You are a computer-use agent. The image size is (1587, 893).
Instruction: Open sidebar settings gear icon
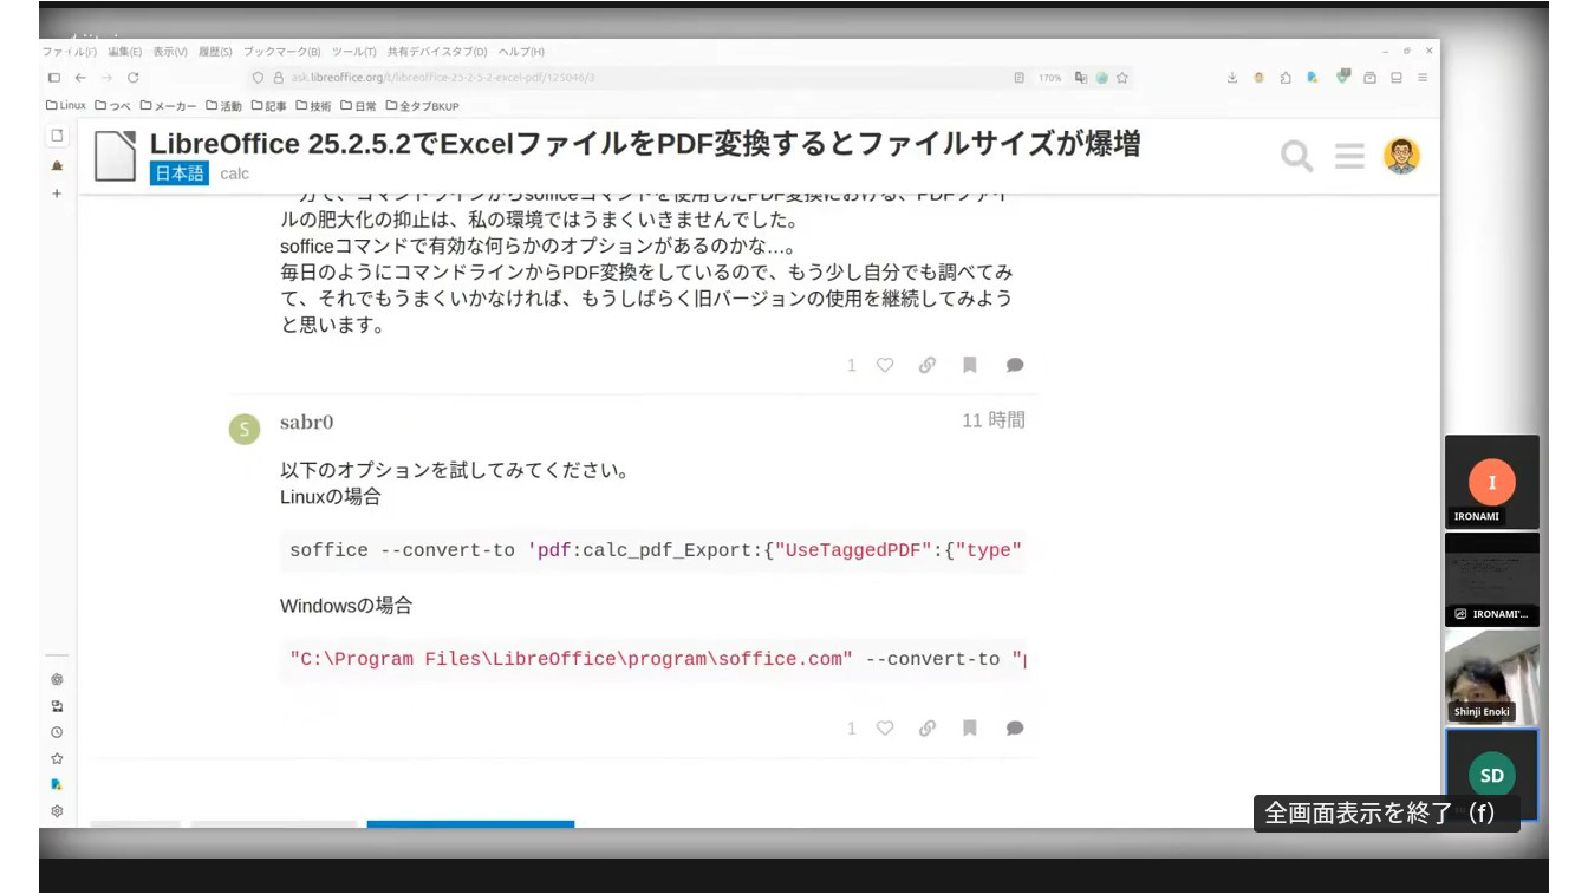(57, 811)
